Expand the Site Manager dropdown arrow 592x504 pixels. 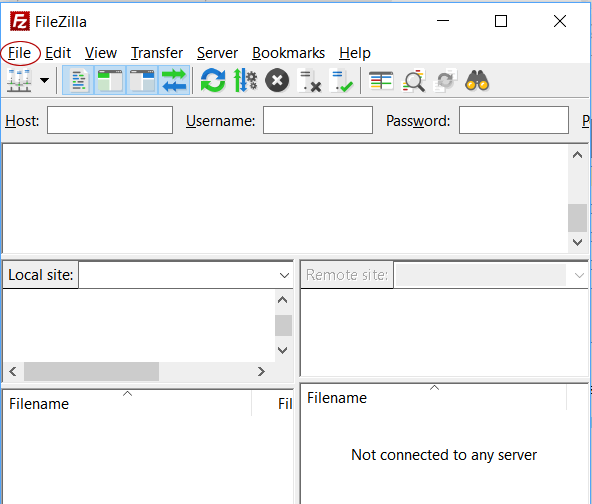(x=45, y=80)
